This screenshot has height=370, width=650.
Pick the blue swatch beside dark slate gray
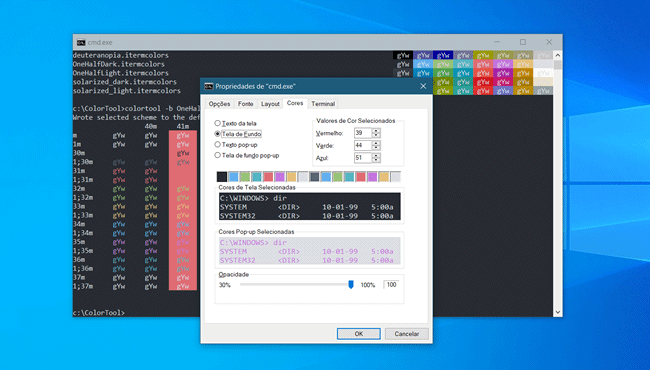[x=326, y=177]
